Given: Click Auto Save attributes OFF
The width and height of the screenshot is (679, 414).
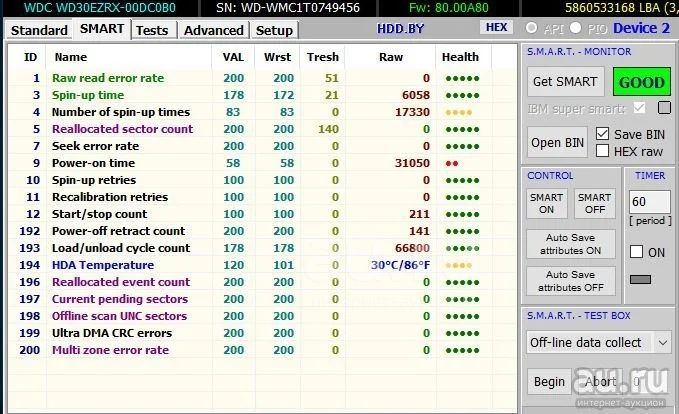Looking at the screenshot, I should pyautogui.click(x=571, y=281).
